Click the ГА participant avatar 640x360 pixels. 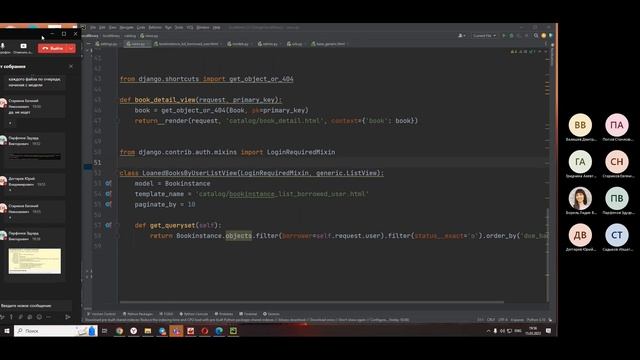(580, 162)
